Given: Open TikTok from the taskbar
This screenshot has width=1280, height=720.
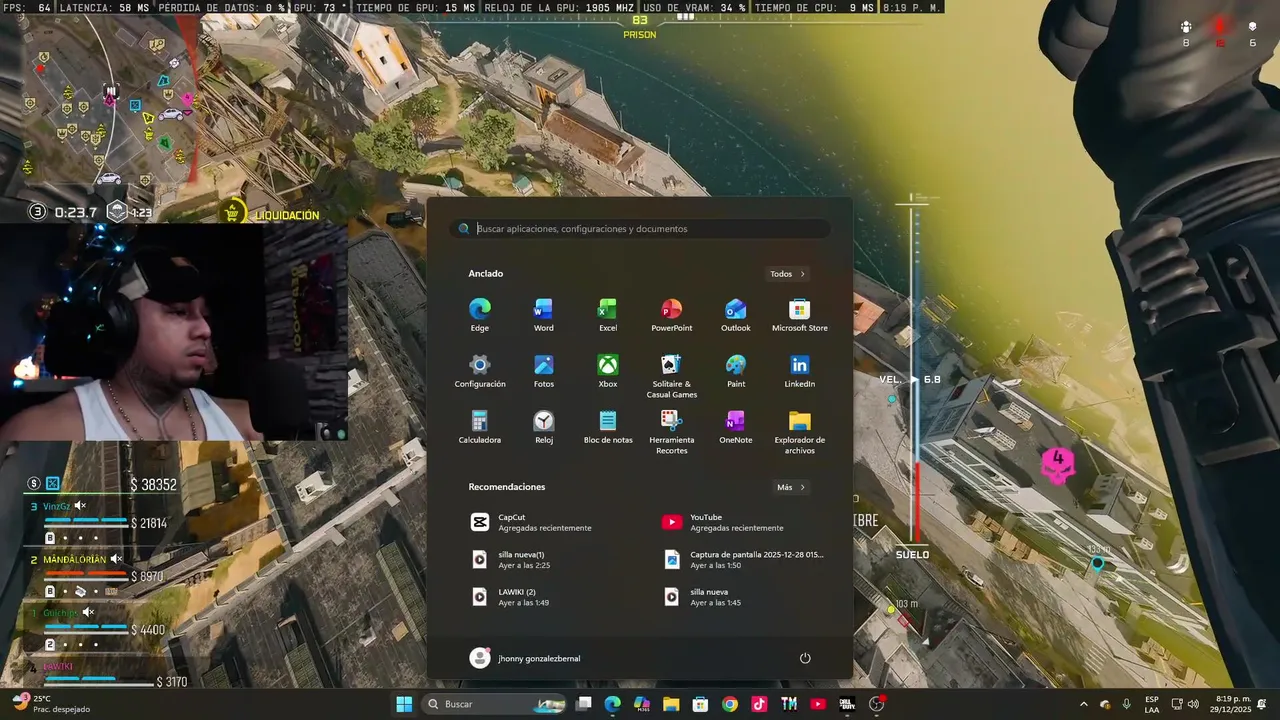Looking at the screenshot, I should click(x=759, y=704).
